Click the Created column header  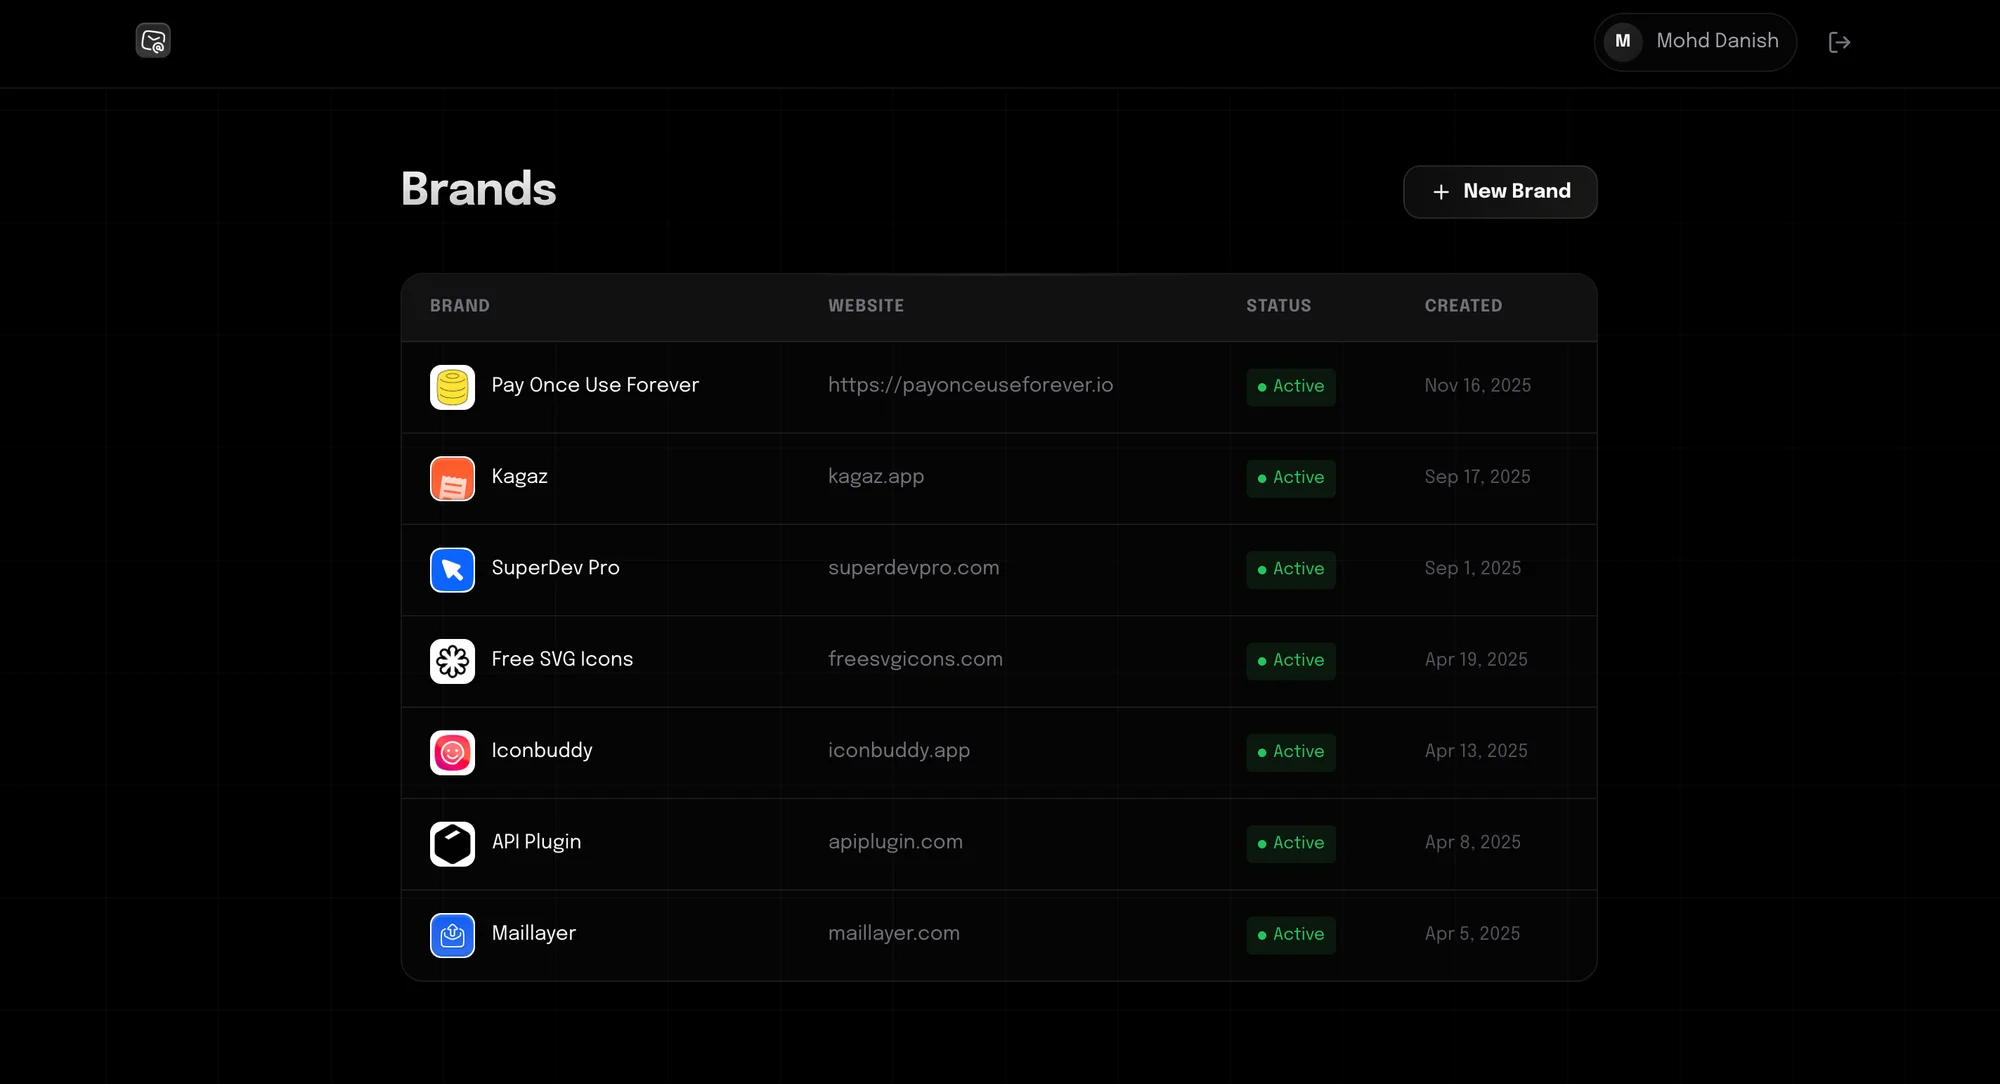coord(1462,306)
